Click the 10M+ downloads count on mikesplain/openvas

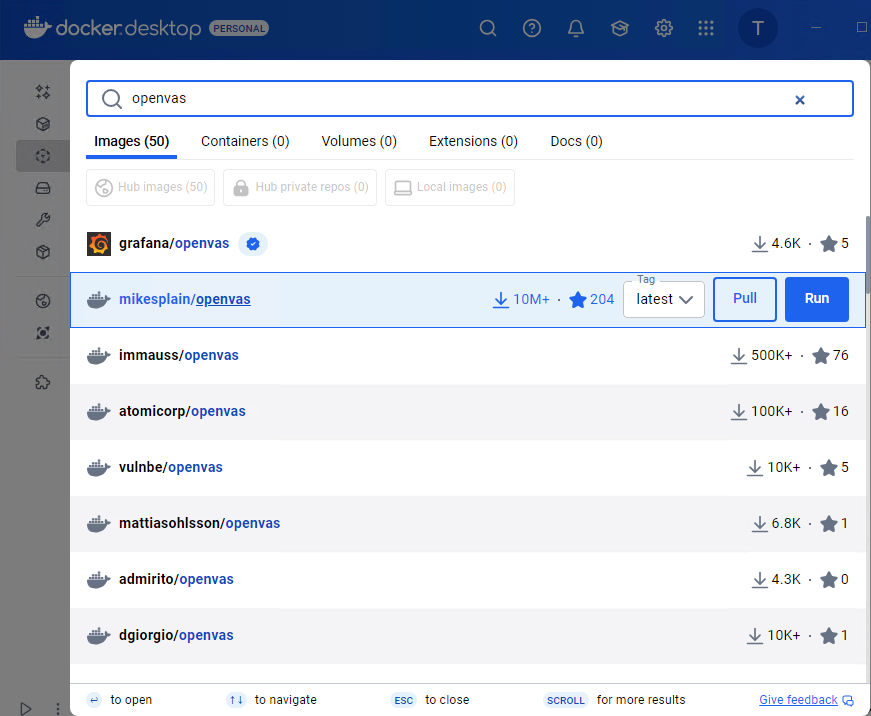point(531,299)
